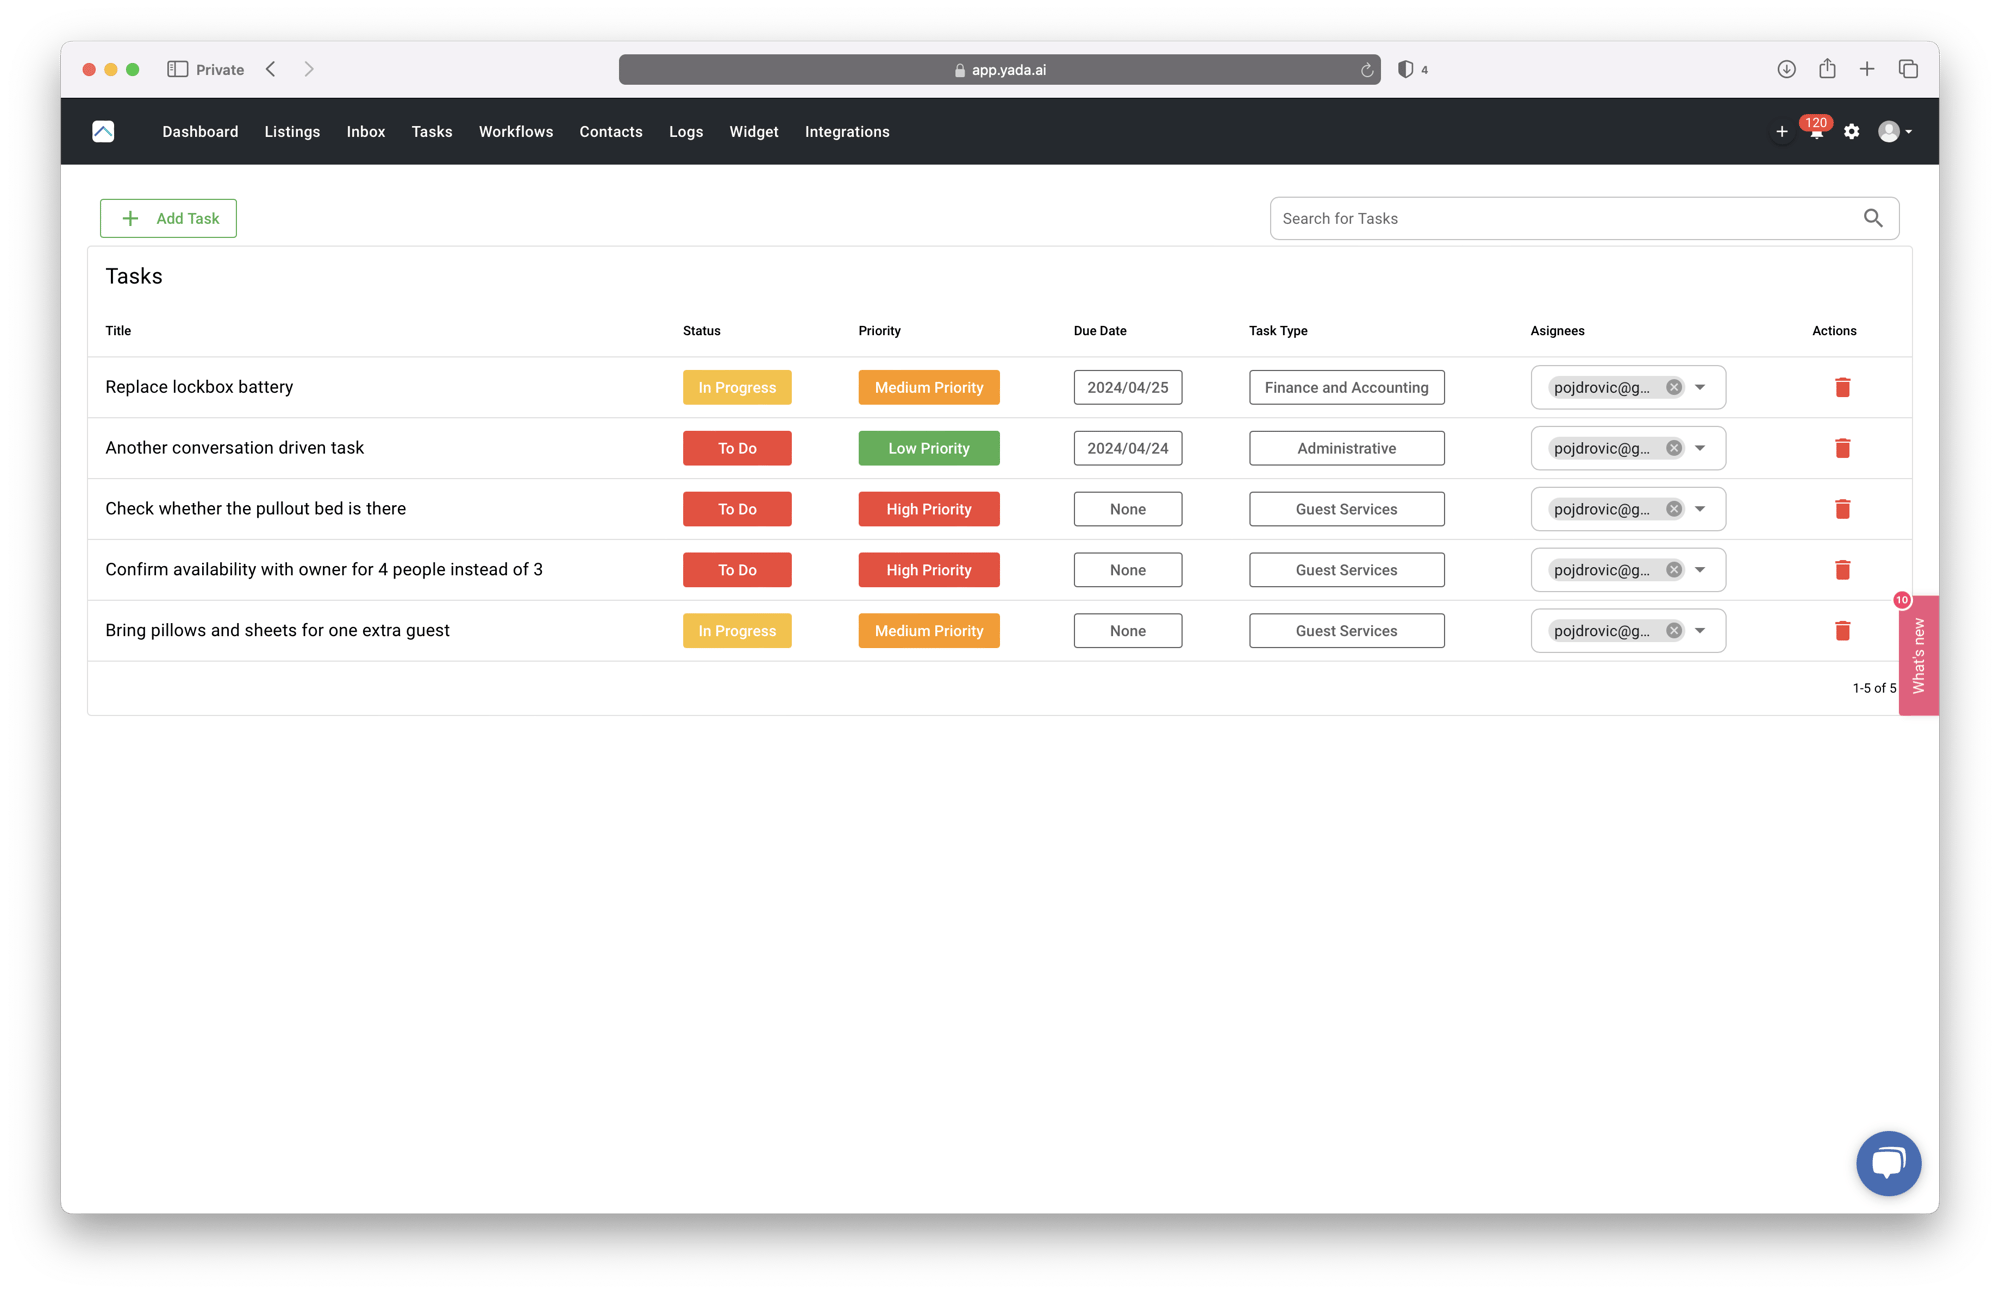Open the user account avatar menu
This screenshot has width=2000, height=1294.
pos(1894,132)
